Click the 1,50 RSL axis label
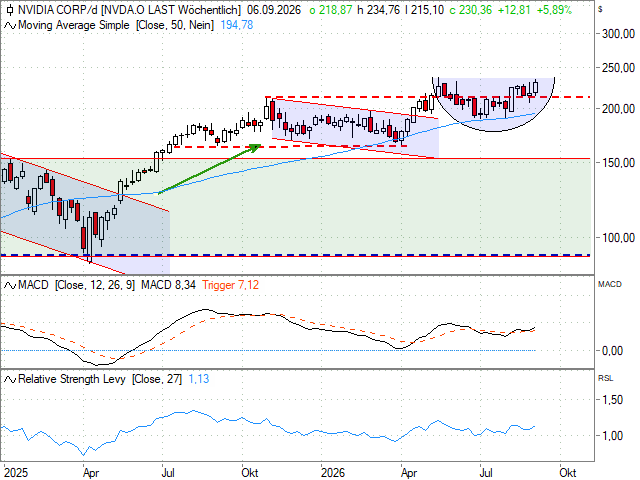This screenshot has width=640, height=480. 612,400
